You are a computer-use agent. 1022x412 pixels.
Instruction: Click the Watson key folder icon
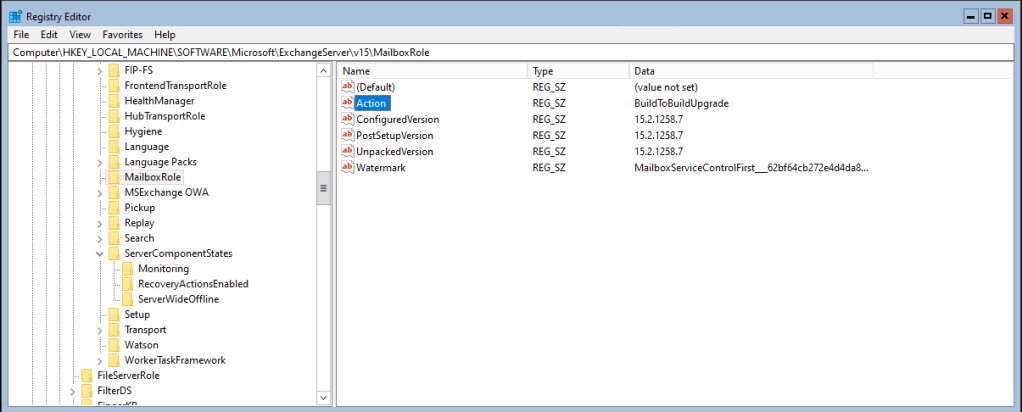click(x=114, y=345)
